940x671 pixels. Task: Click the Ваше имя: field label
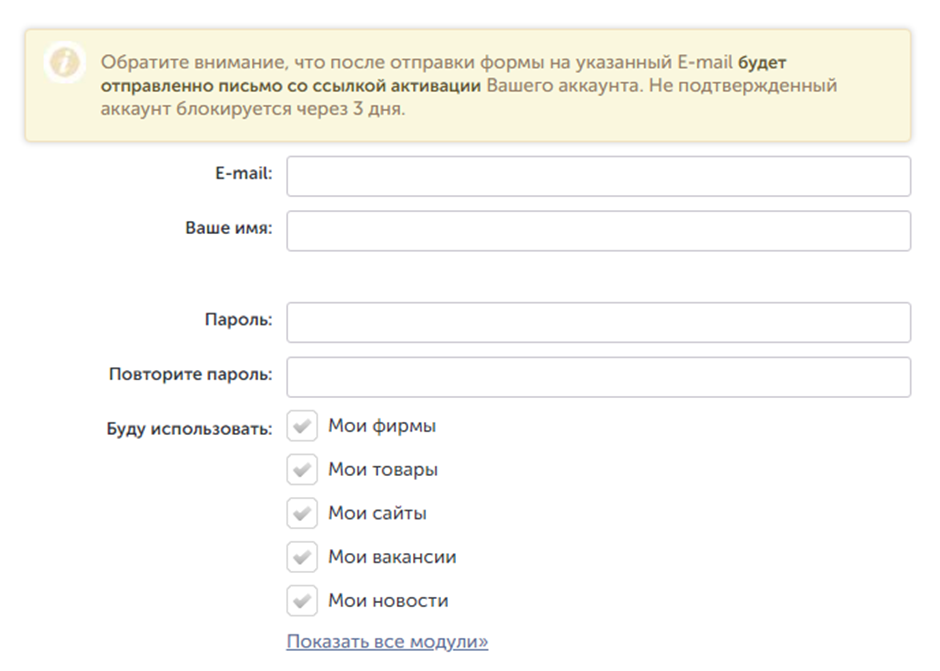click(228, 228)
